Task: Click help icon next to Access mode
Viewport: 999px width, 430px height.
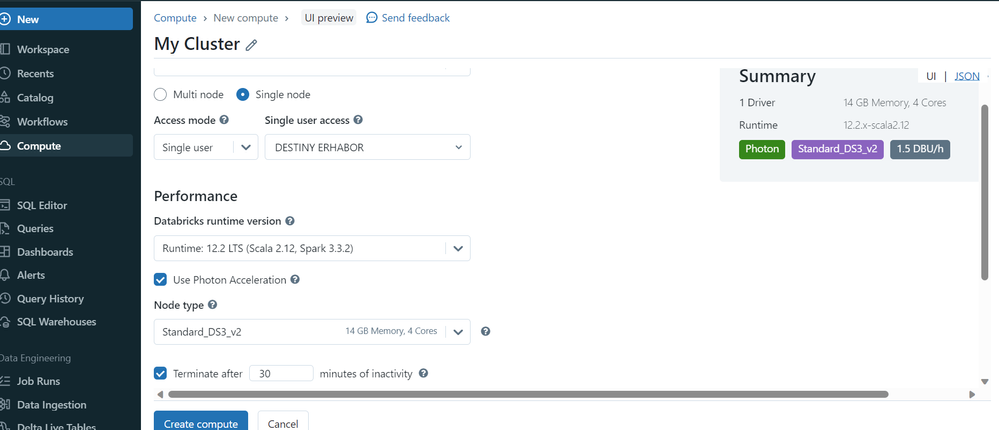Action: click(x=224, y=119)
